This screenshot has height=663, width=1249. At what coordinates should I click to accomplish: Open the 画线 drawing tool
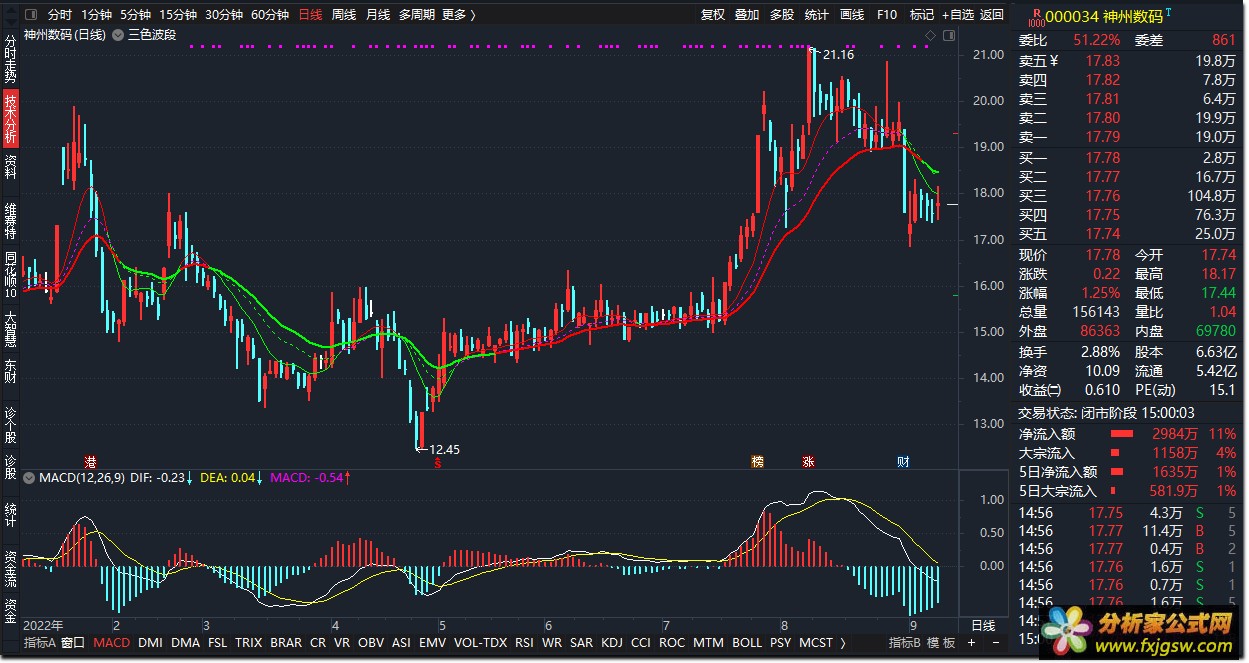point(852,15)
